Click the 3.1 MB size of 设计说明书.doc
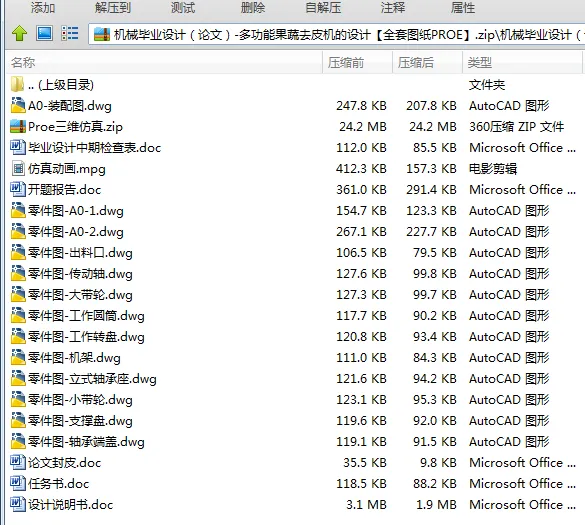The image size is (585, 525). [366, 505]
